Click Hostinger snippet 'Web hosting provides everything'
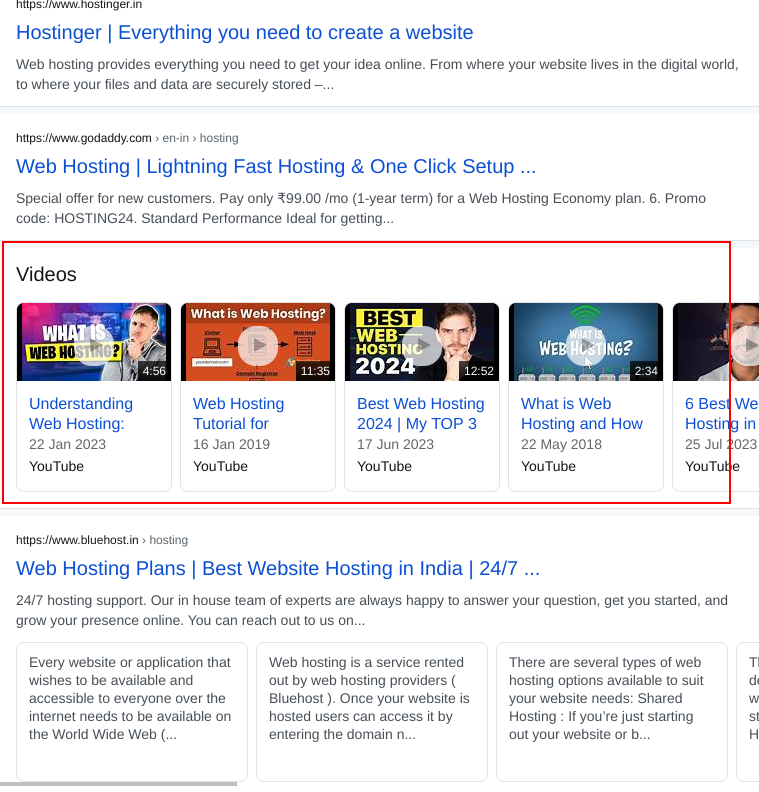Image resolution: width=759 pixels, height=792 pixels. [x=377, y=74]
